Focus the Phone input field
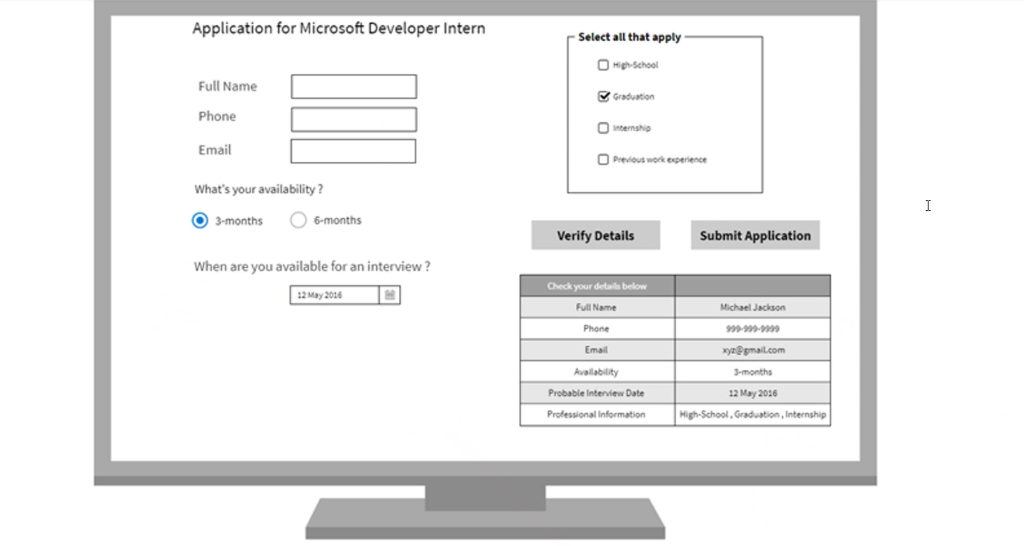 tap(354, 120)
